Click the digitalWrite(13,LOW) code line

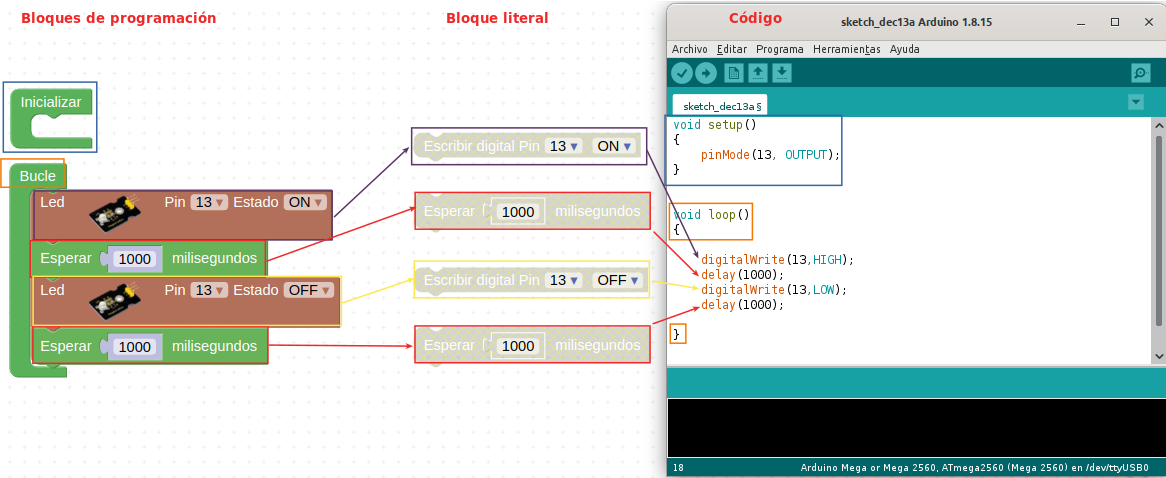click(x=774, y=289)
